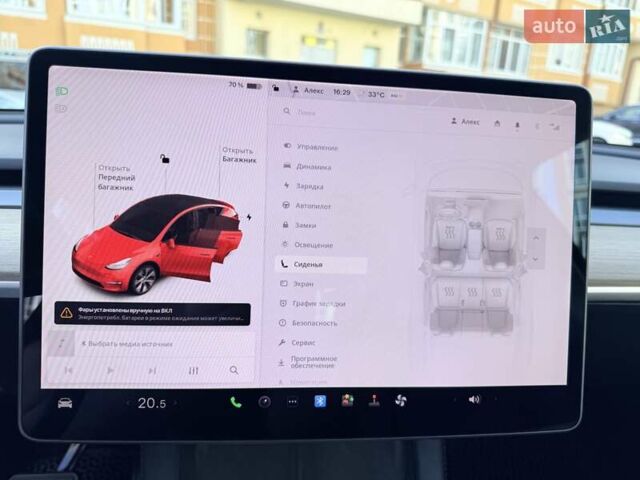The image size is (640, 480).
Task: Open the media equalizer icon
Action: [x=193, y=370]
